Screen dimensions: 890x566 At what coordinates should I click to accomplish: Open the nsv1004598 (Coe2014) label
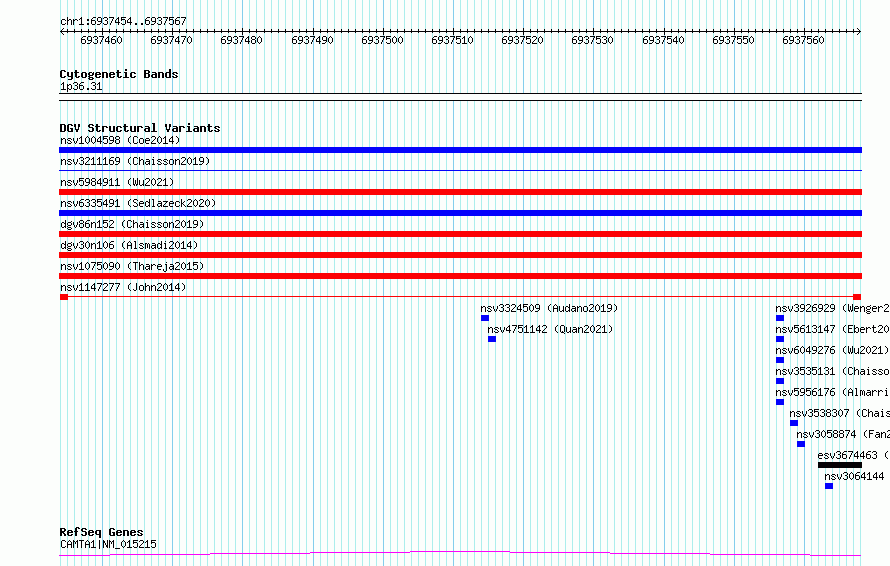click(x=120, y=140)
